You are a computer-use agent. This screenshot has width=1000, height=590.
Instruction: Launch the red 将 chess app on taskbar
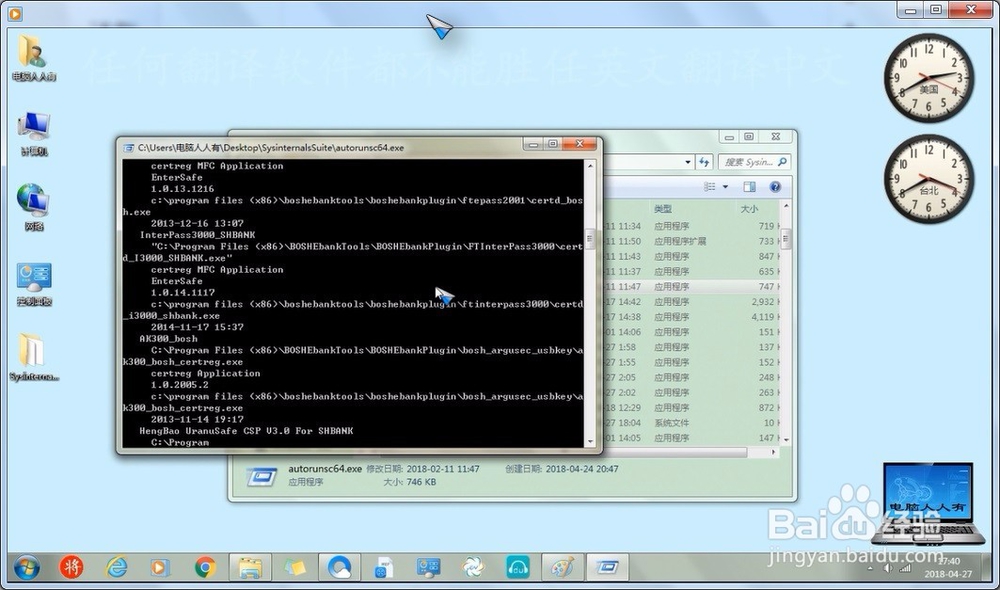(71, 566)
